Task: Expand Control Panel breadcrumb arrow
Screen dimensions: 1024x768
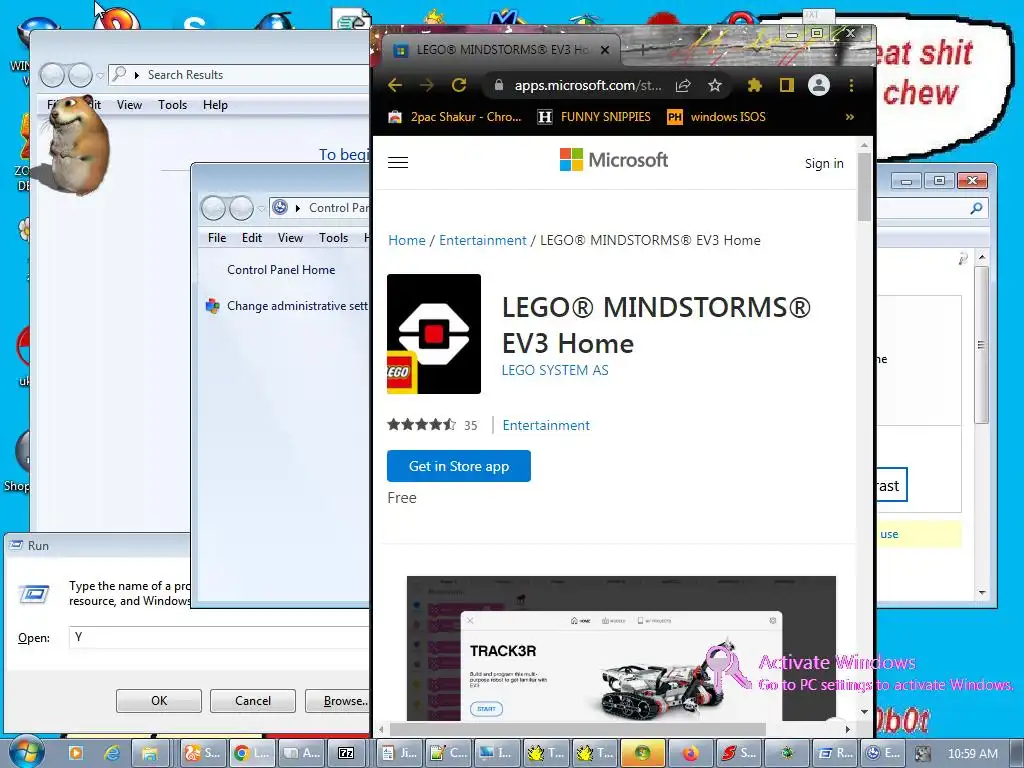Action: (x=298, y=208)
